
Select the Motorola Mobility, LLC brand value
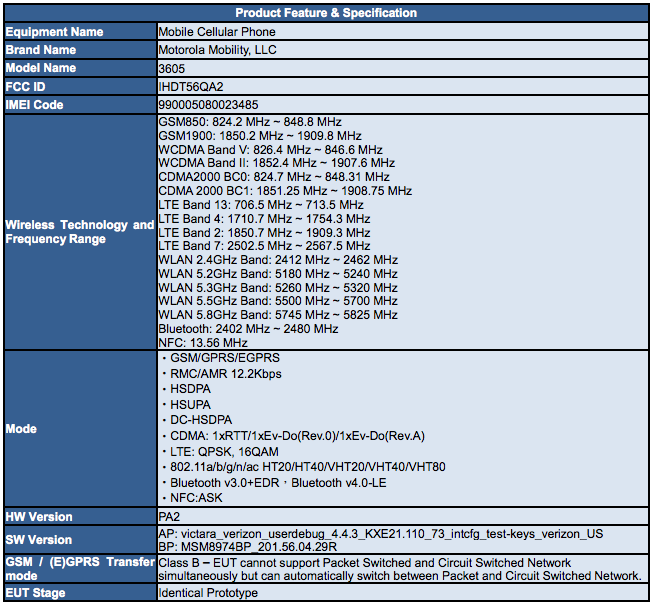click(x=217, y=49)
